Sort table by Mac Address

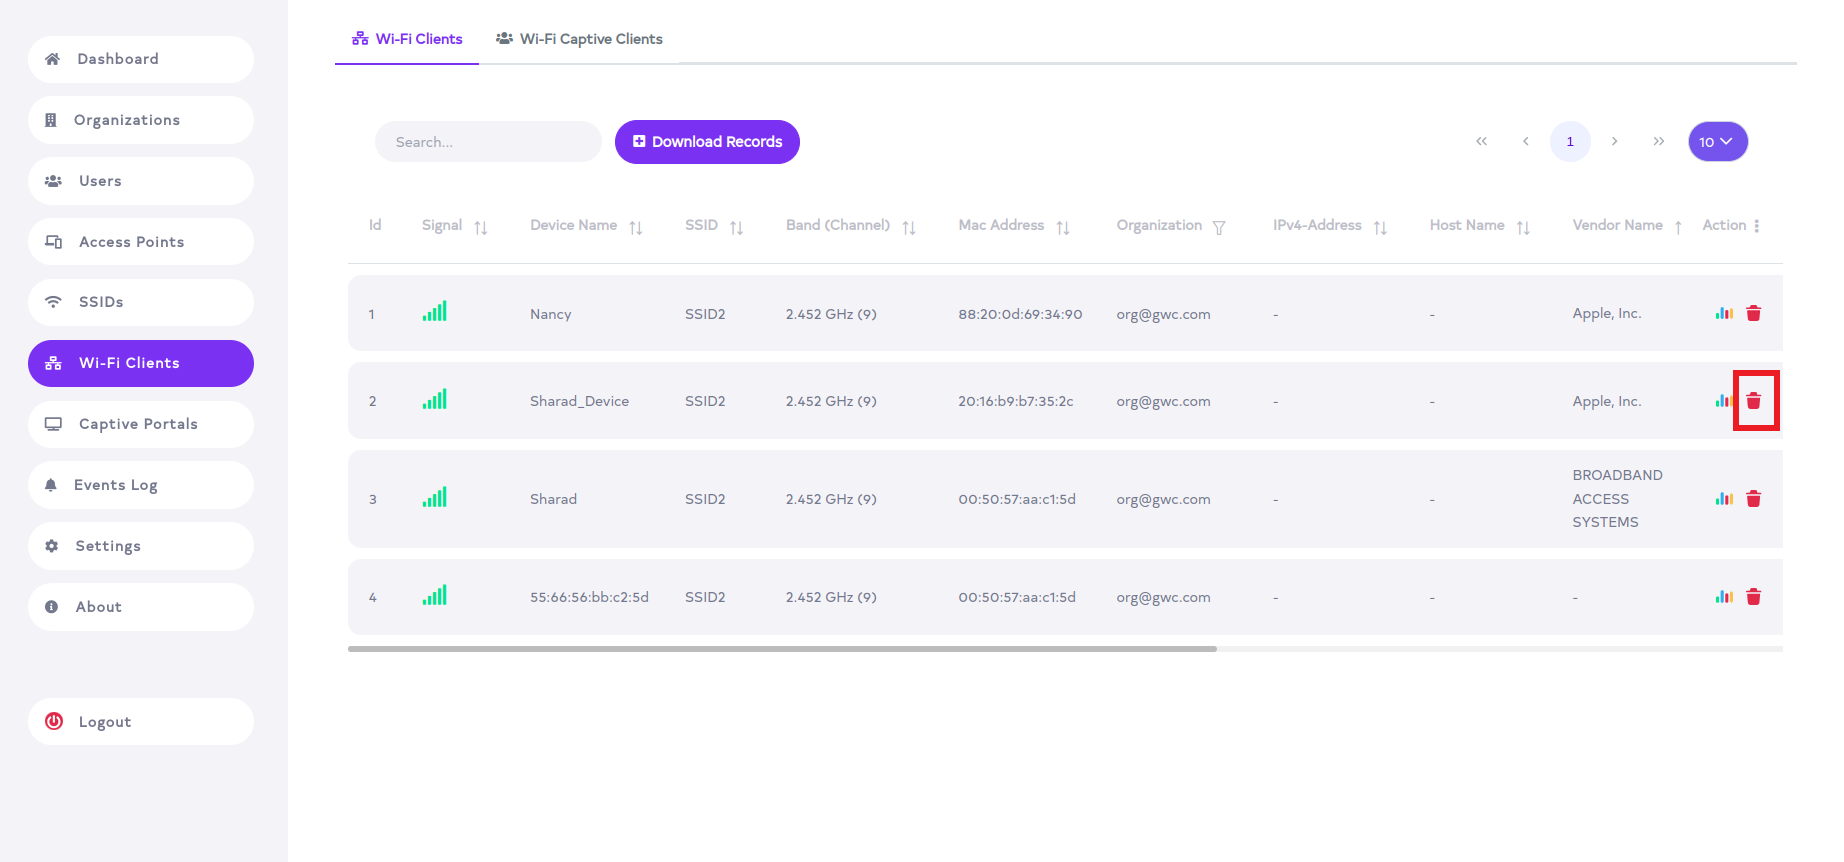(1063, 227)
